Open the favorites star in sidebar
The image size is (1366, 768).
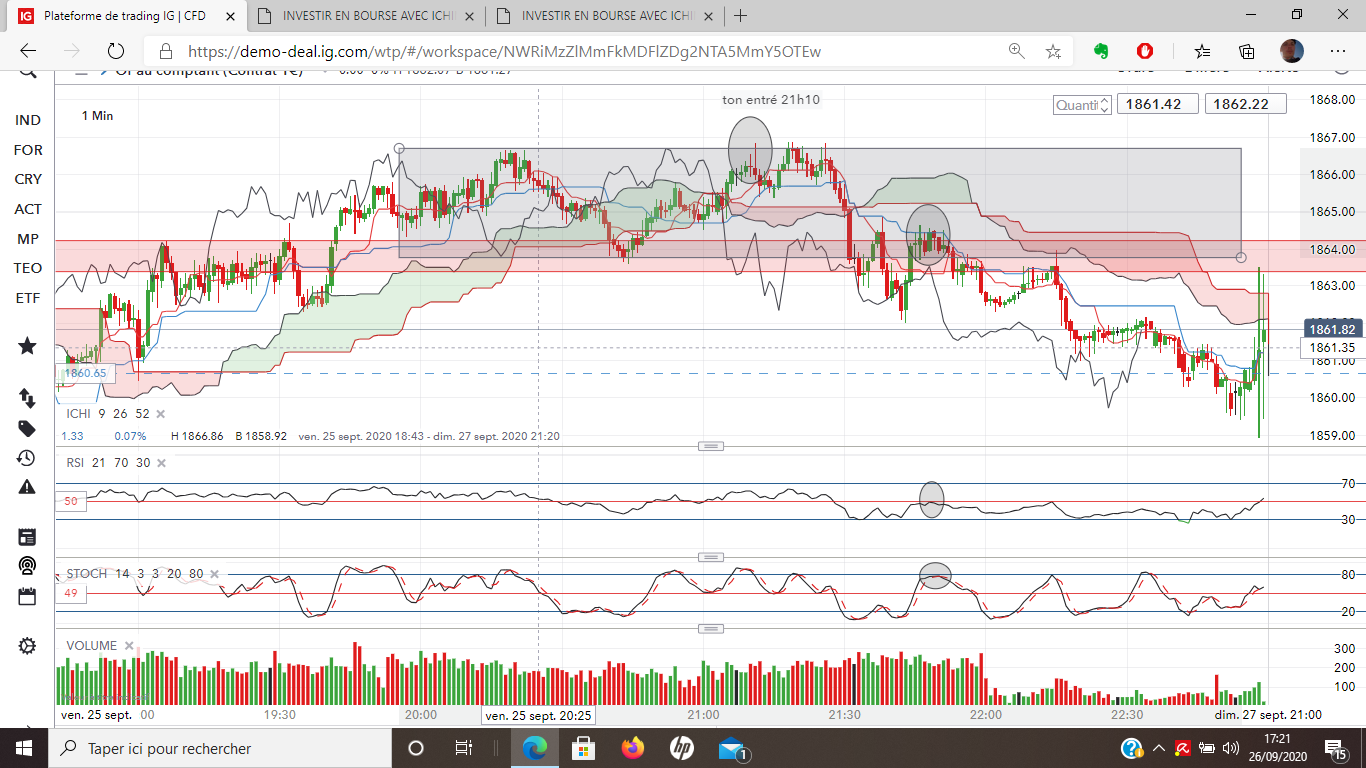point(27,346)
